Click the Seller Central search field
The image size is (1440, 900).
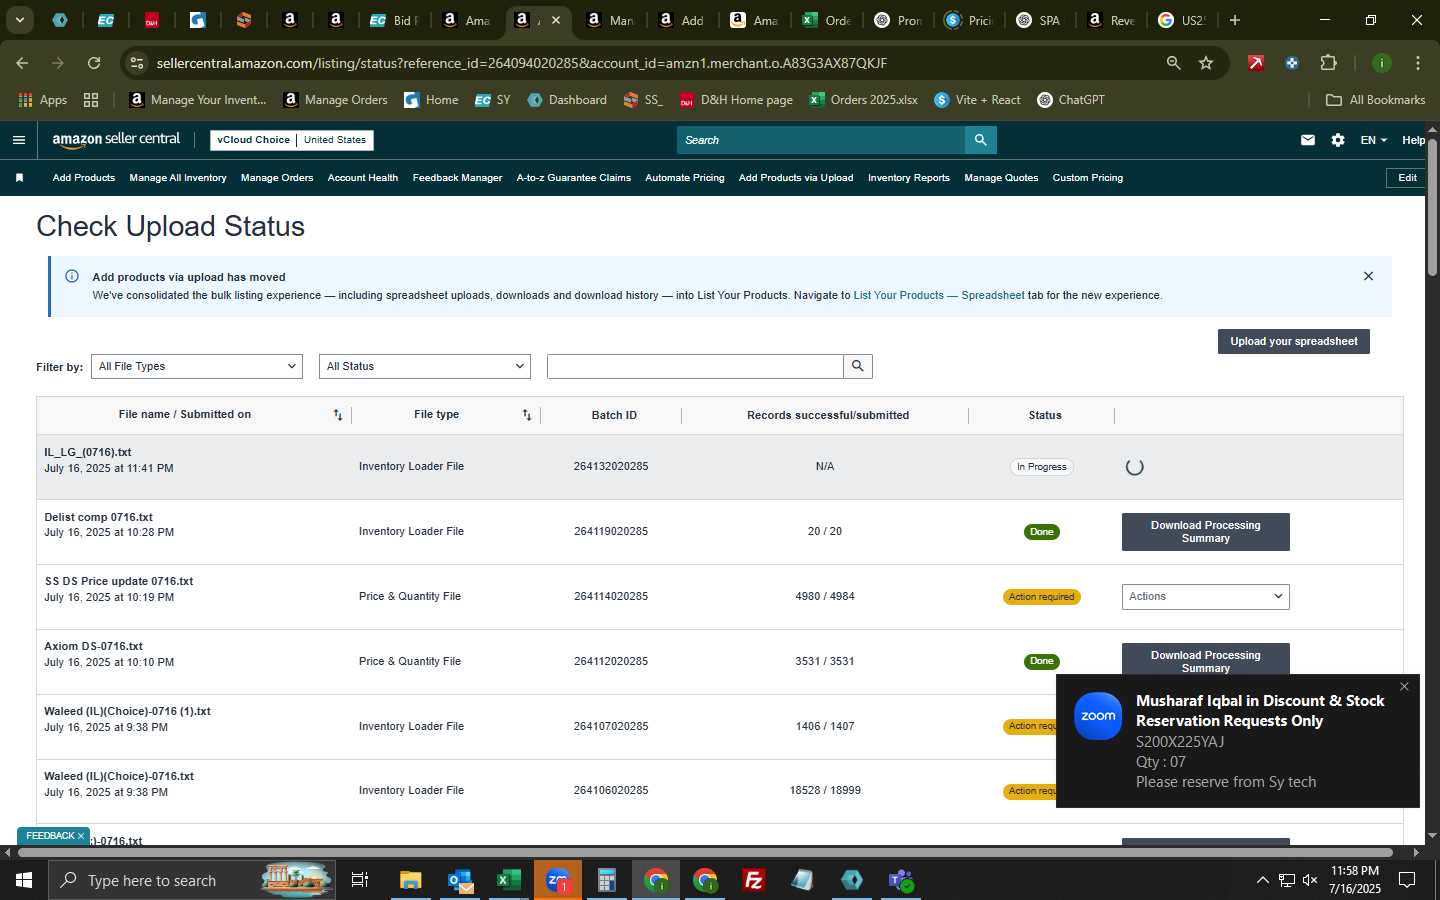[x=821, y=140]
